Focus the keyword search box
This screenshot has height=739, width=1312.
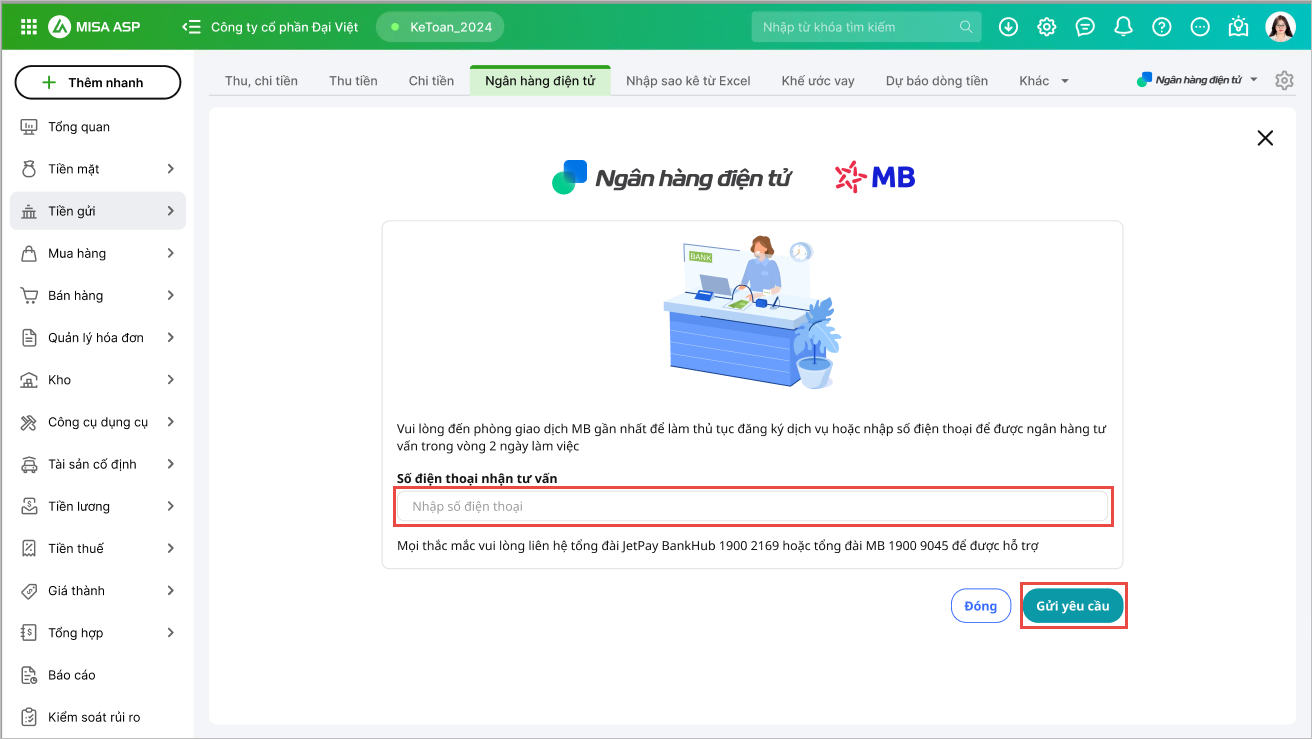(867, 27)
